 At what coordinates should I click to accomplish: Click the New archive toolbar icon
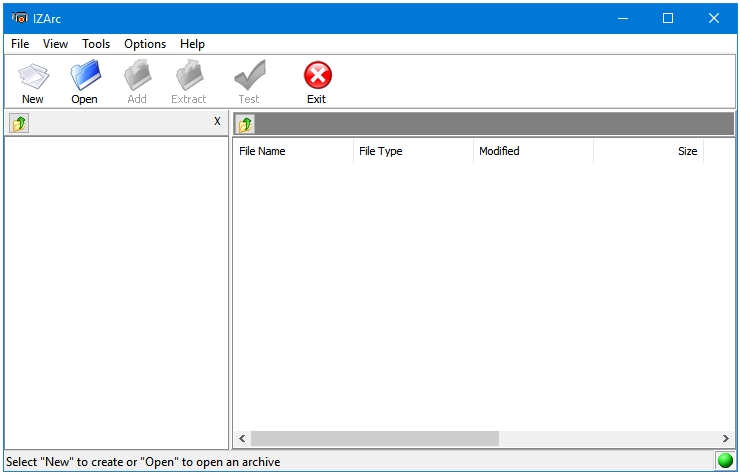coord(33,76)
